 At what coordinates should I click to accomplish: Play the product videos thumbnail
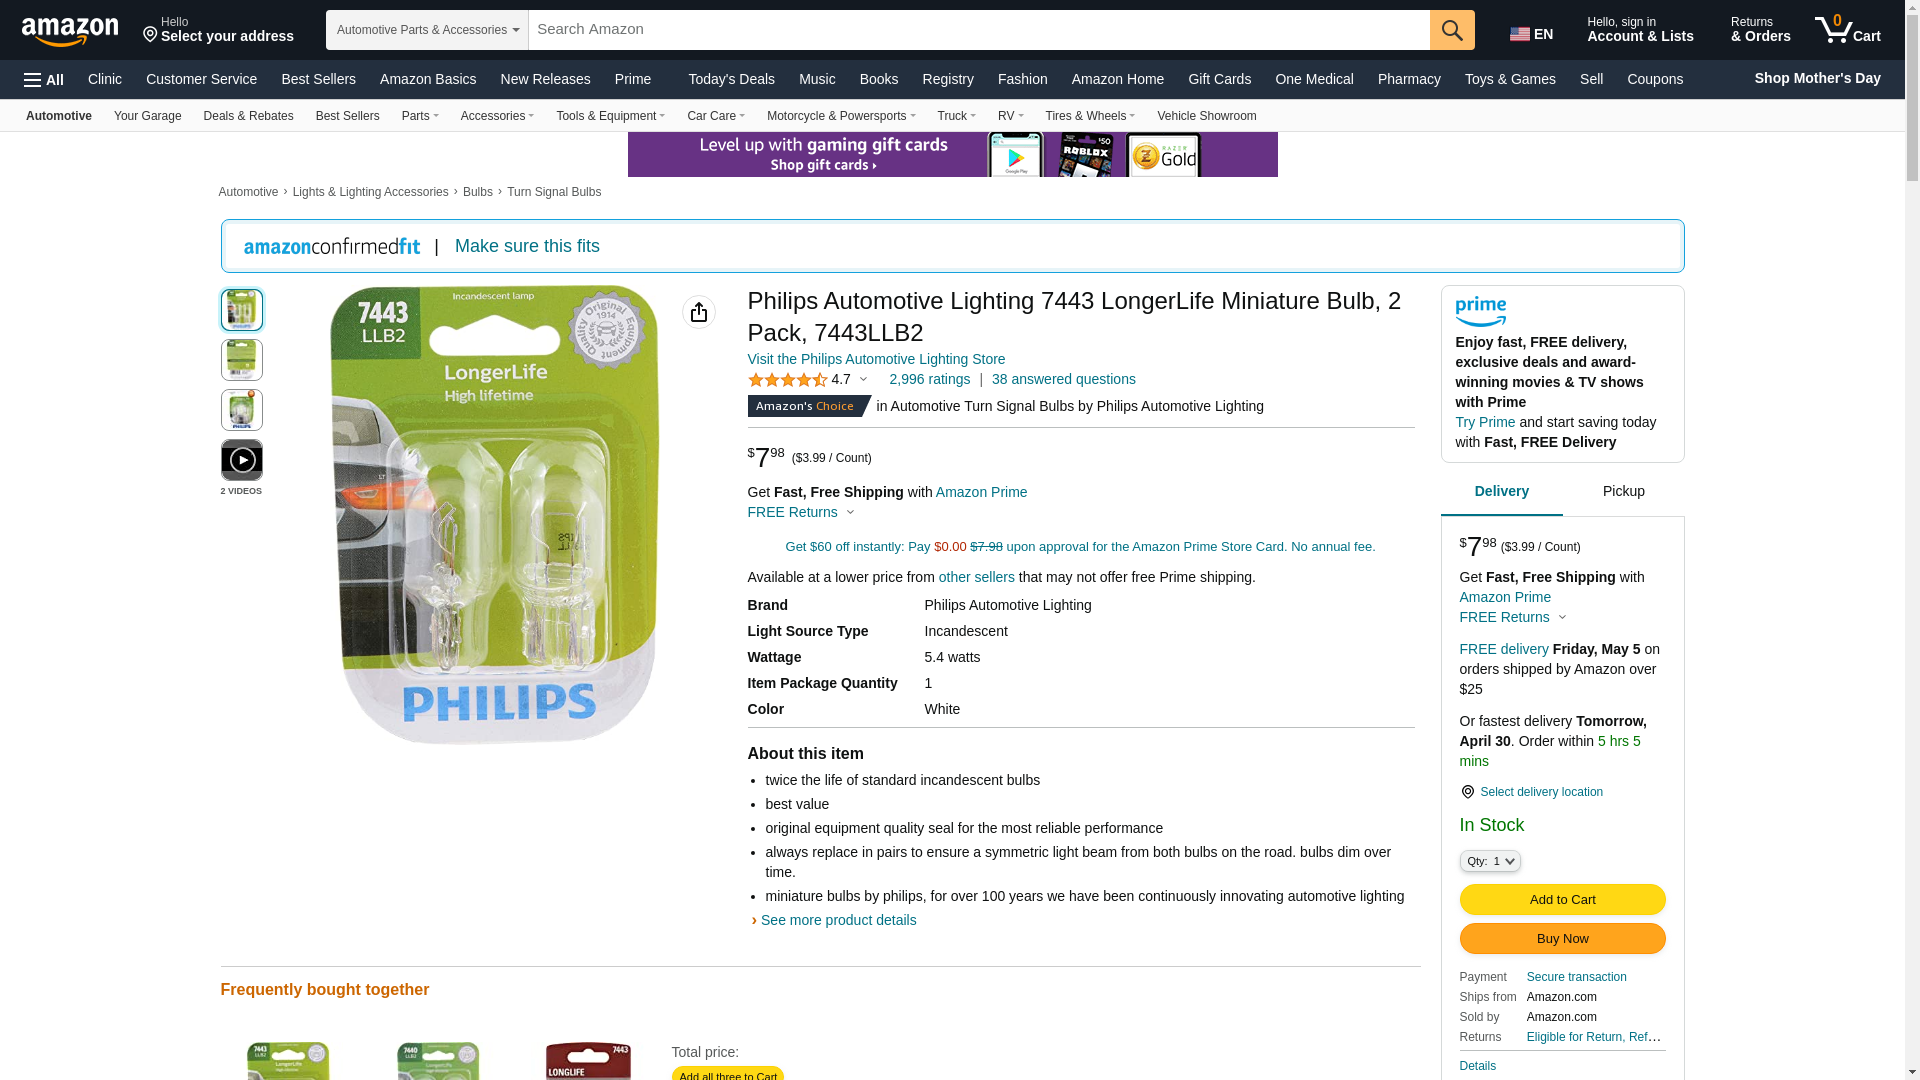pos(242,460)
